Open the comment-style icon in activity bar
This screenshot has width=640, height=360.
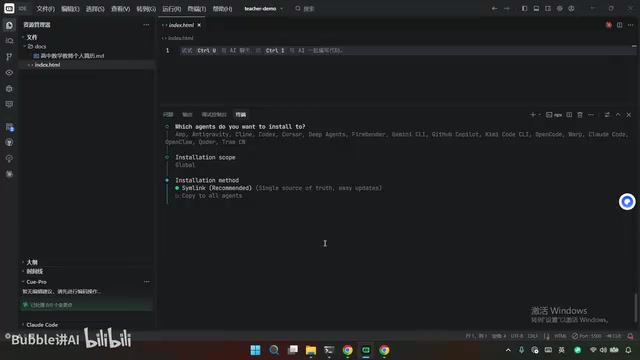pos(9,104)
